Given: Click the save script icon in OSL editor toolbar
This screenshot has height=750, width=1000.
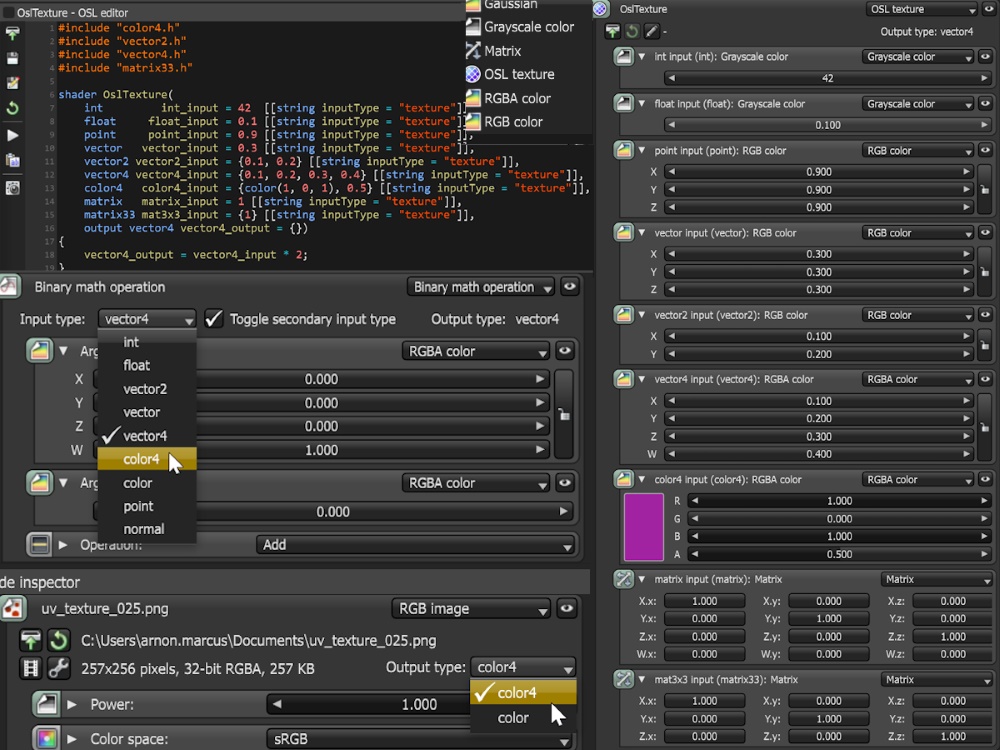Looking at the screenshot, I should point(12,59).
